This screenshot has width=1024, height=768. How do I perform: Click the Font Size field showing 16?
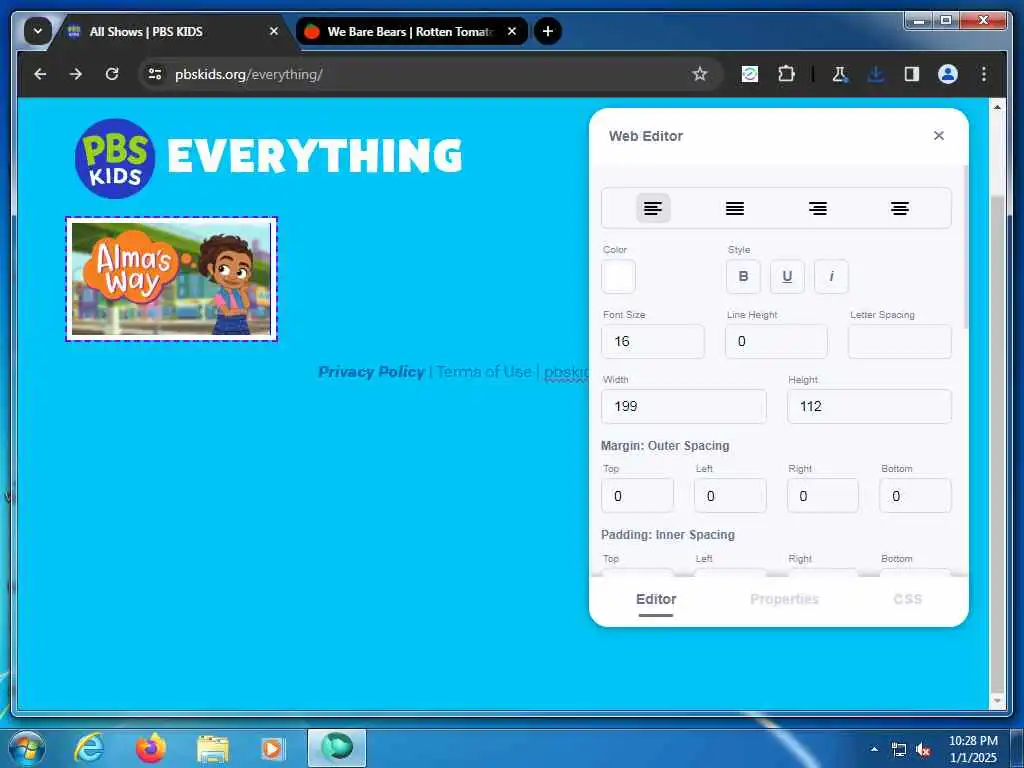tap(652, 341)
